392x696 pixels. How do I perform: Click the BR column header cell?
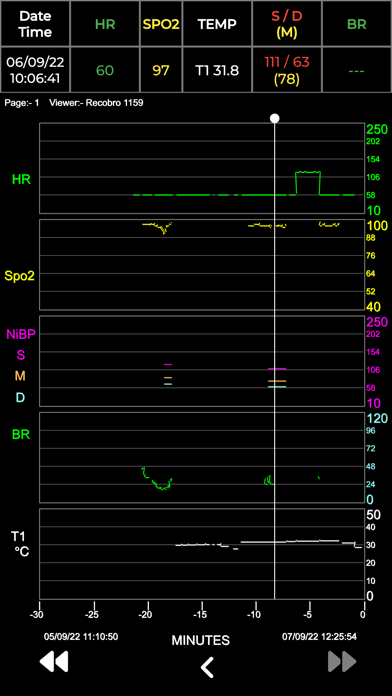pyautogui.click(x=356, y=24)
